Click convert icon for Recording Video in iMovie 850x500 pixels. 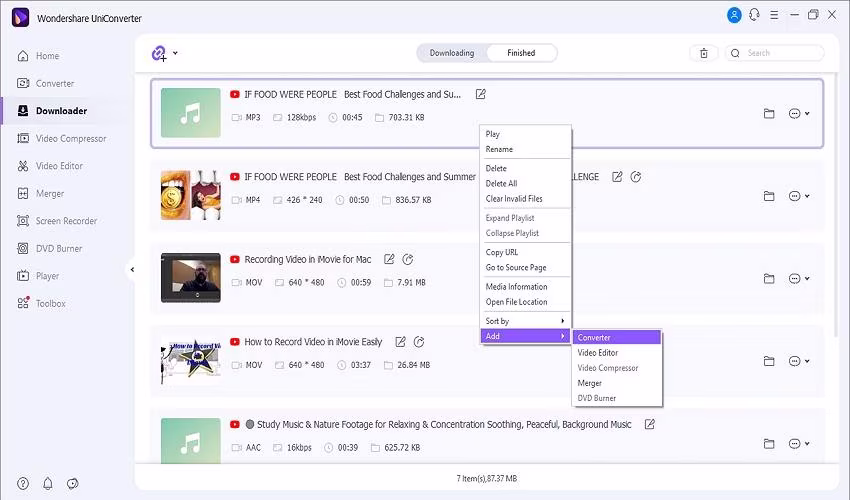408,259
